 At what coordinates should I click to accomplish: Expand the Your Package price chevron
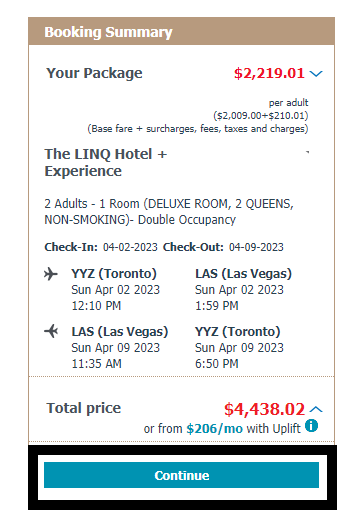coord(316,73)
